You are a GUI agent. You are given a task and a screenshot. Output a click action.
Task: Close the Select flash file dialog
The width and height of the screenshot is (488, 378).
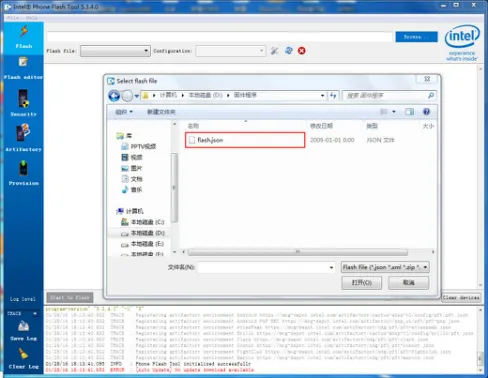[427, 79]
